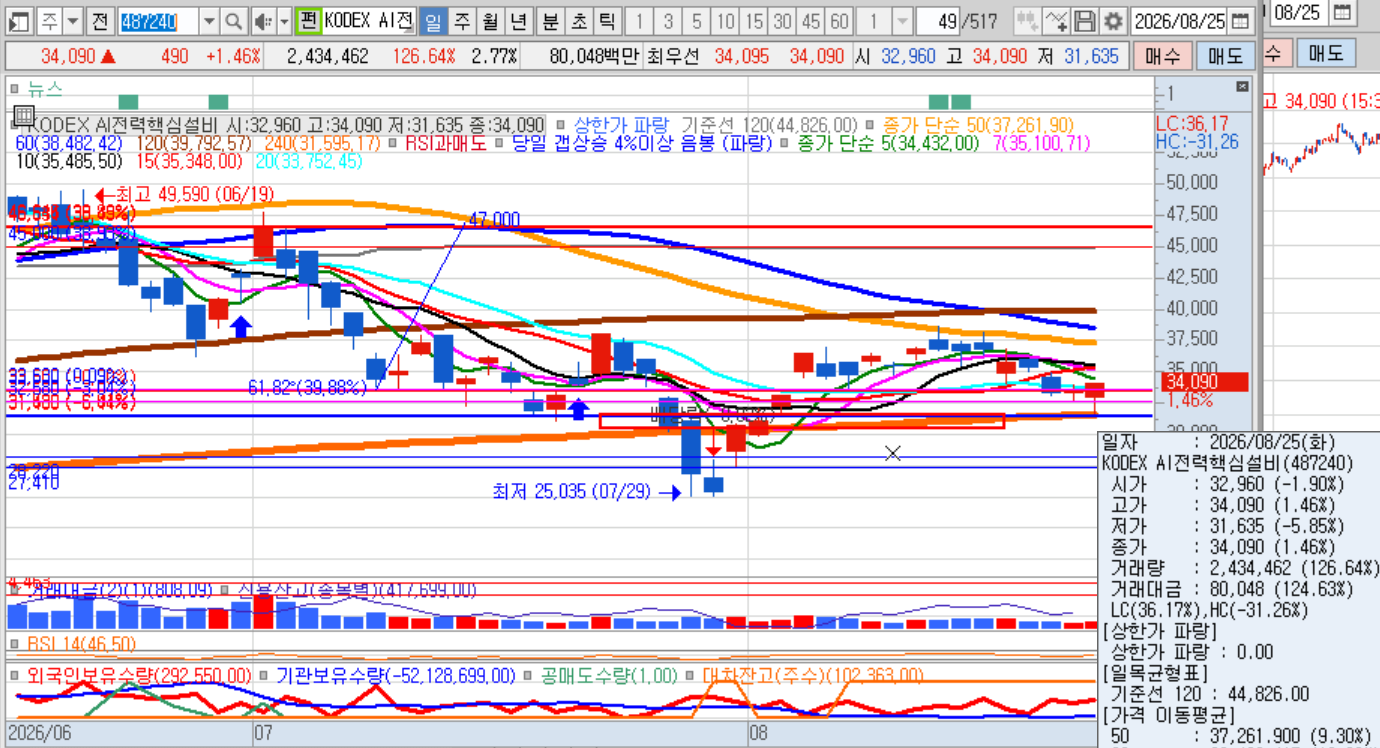1380x748 pixels.
Task: Select the 15 interval button
Action: click(x=754, y=21)
